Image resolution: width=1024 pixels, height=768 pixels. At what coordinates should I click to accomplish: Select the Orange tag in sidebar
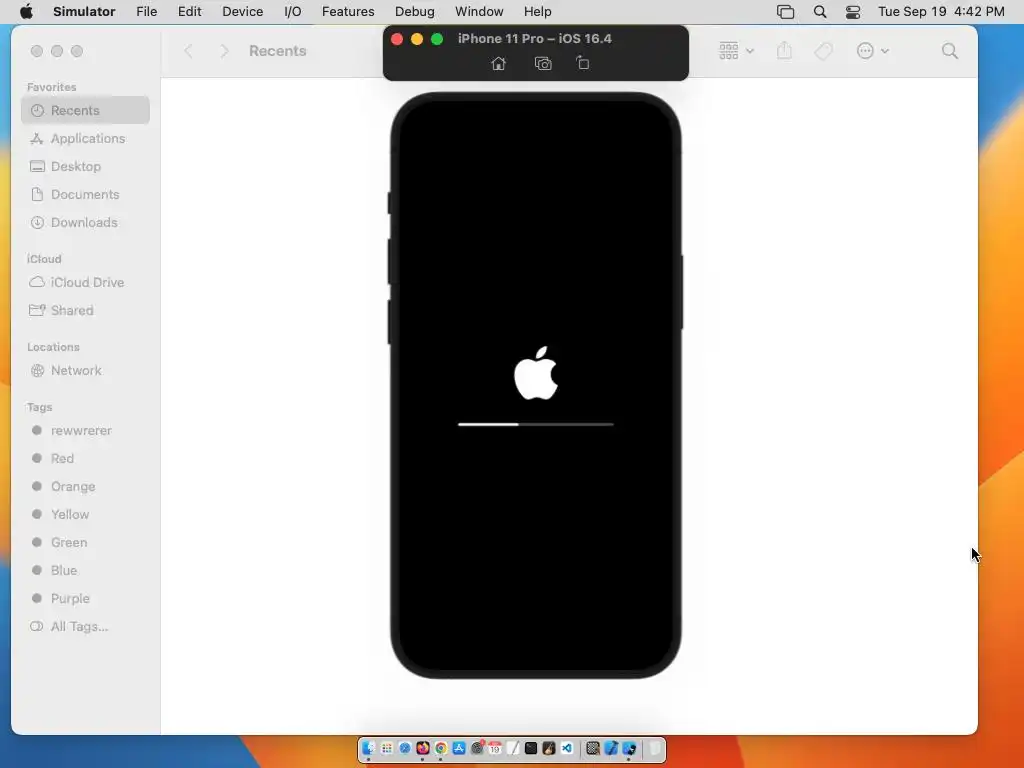[x=85, y=487]
